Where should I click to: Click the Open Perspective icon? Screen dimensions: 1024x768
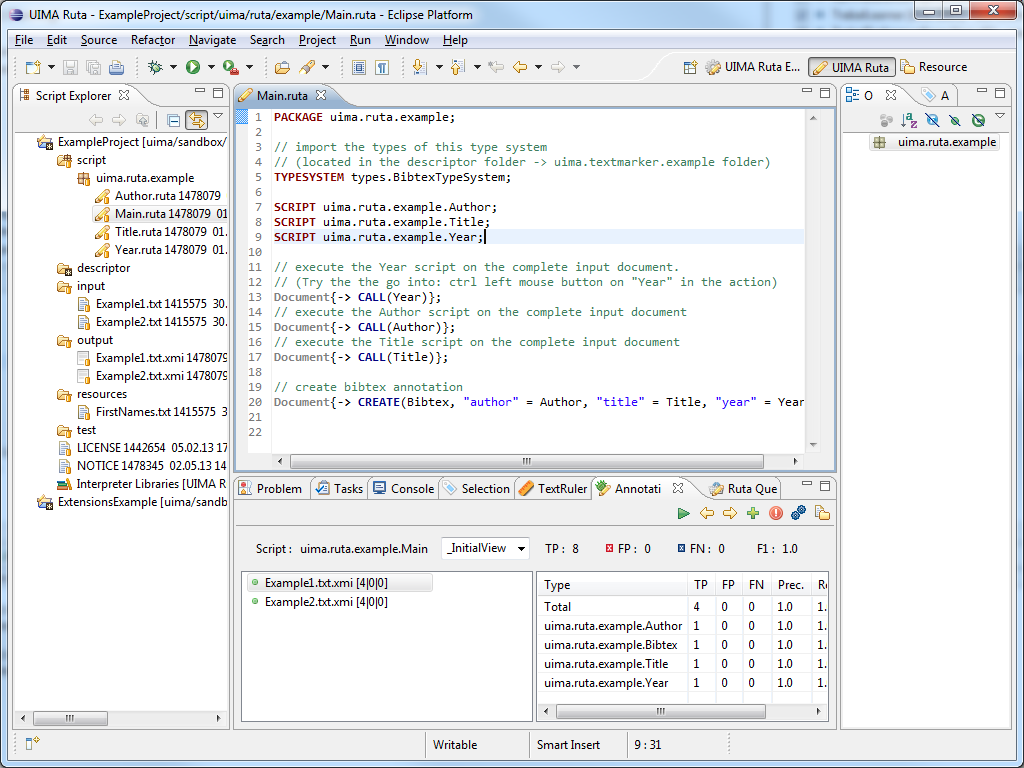tap(690, 67)
